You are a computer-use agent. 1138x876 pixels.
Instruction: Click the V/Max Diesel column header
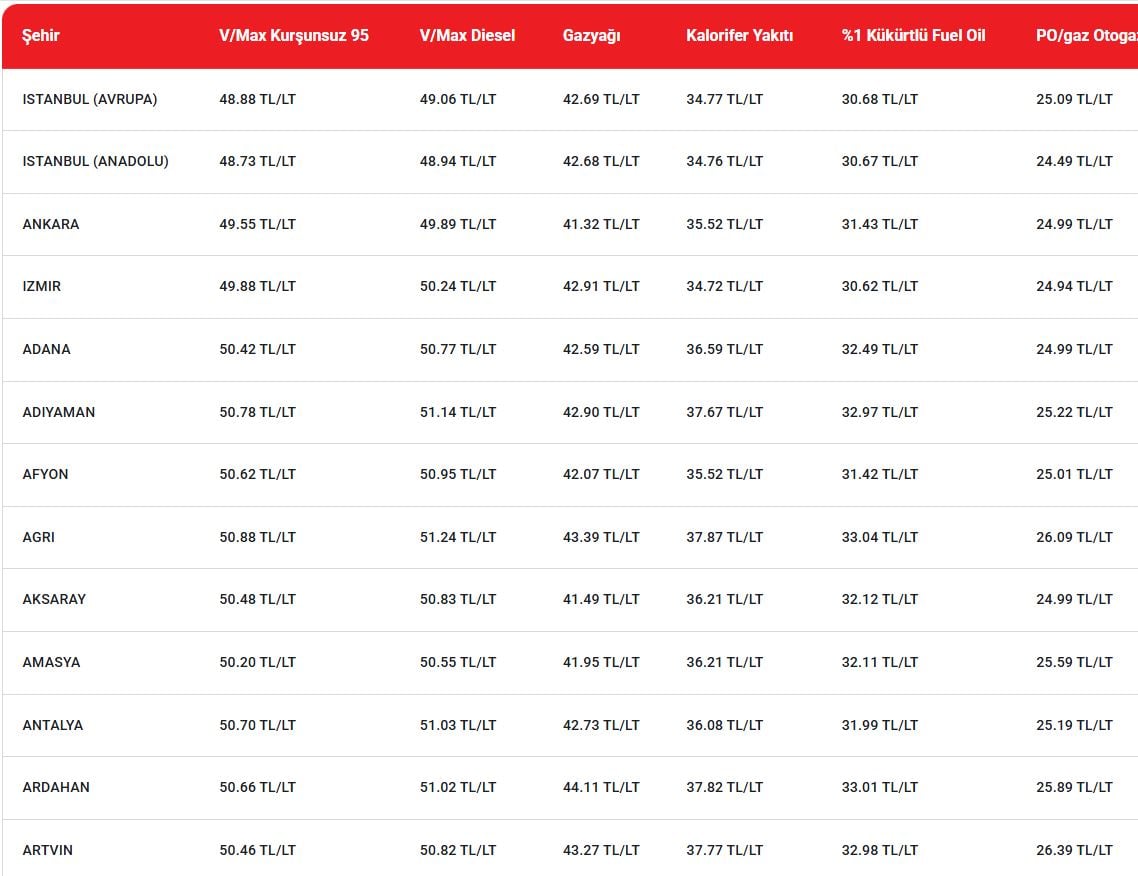click(x=467, y=36)
